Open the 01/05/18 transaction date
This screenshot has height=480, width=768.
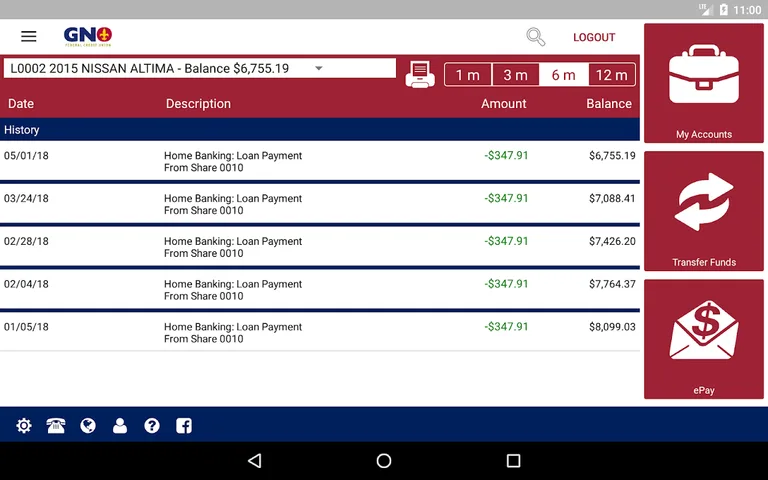[x=26, y=327]
